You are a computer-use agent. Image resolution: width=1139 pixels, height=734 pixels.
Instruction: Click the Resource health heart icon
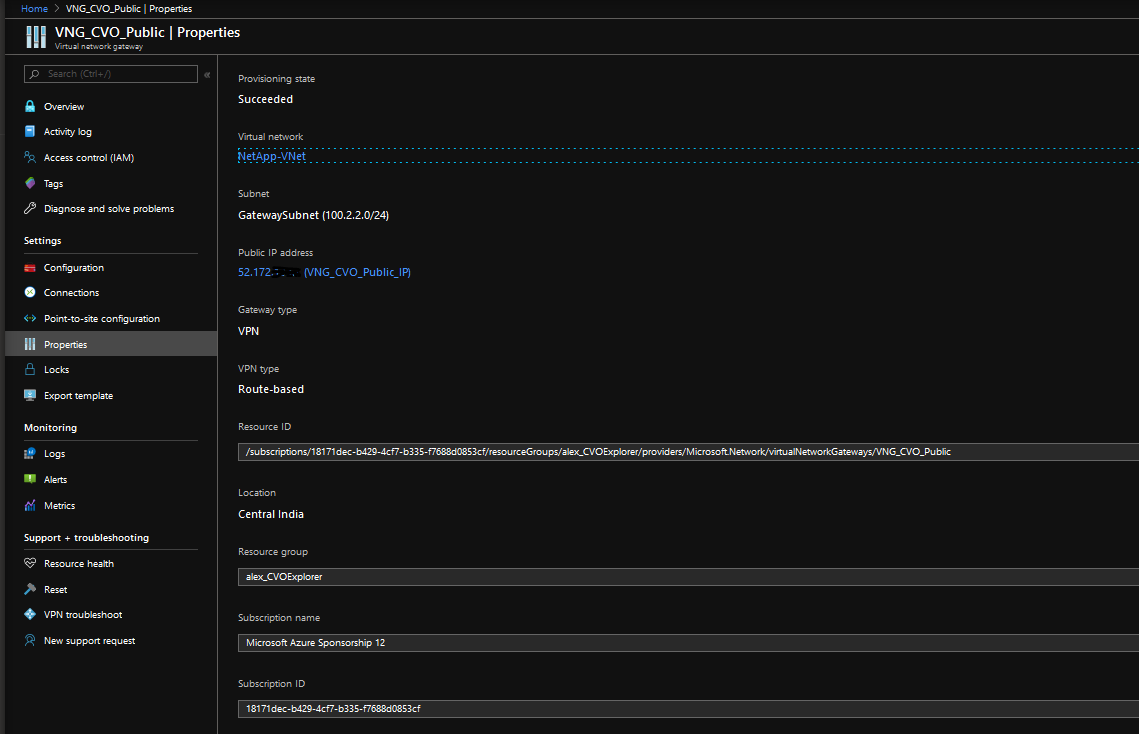point(30,563)
